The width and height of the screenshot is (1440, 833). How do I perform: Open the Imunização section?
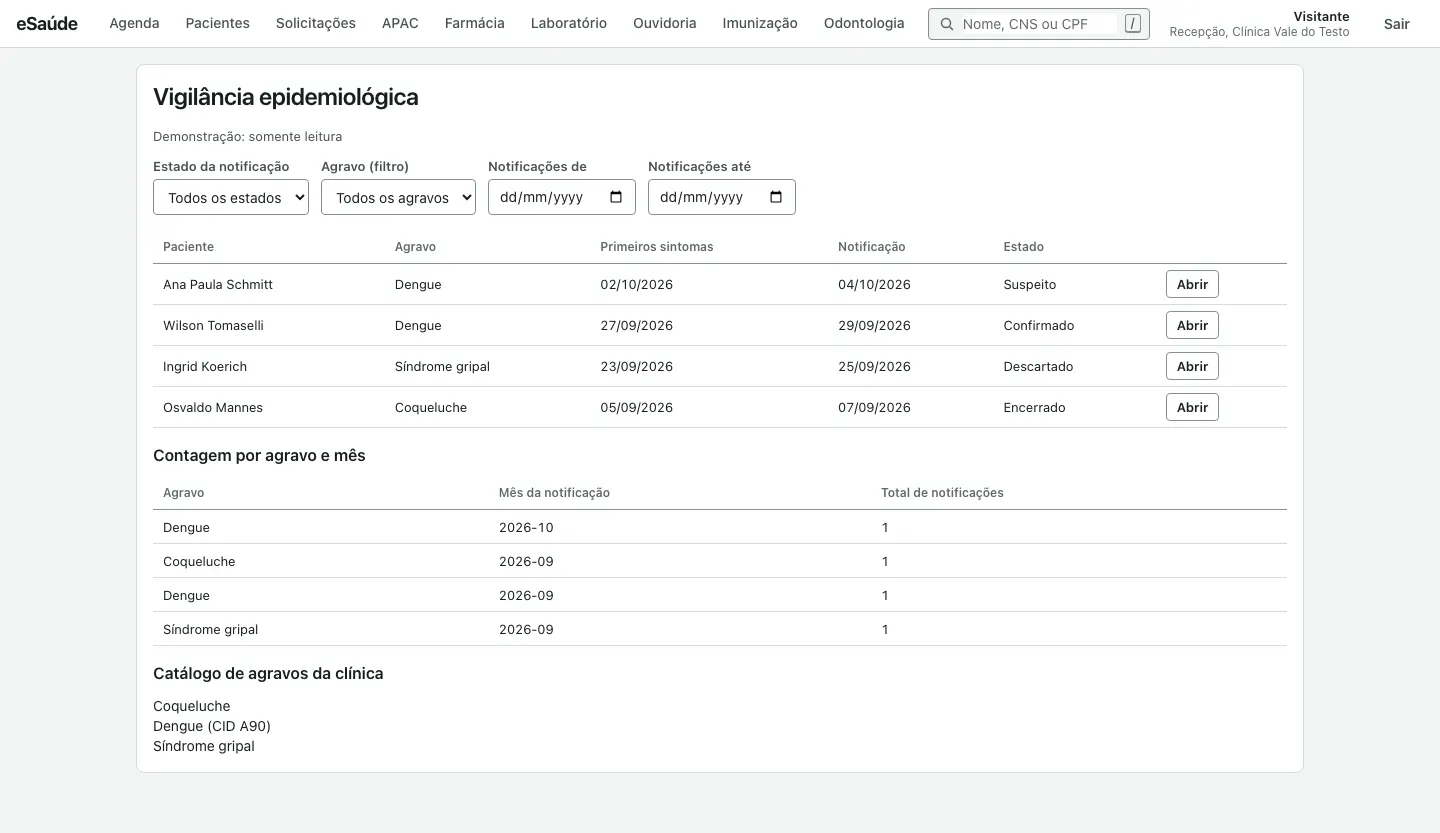(x=760, y=23)
